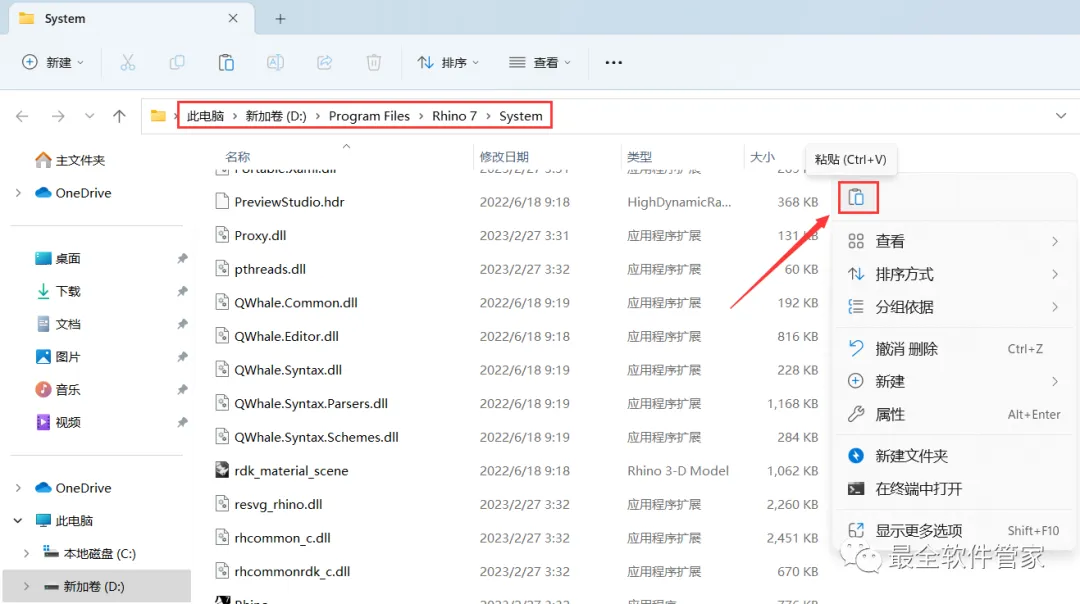This screenshot has height=604, width=1080.
Task: Select file rhcommonrdk_c.dll
Action: click(292, 572)
